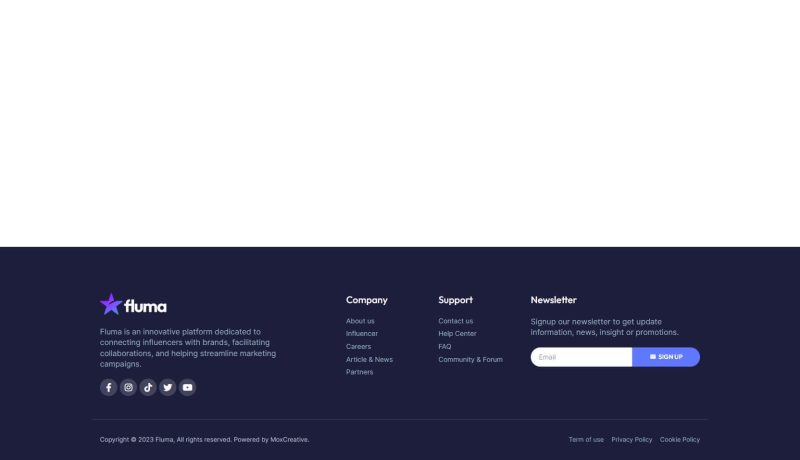Open the About us link
Screen dimensions: 800x460
[x=360, y=321]
